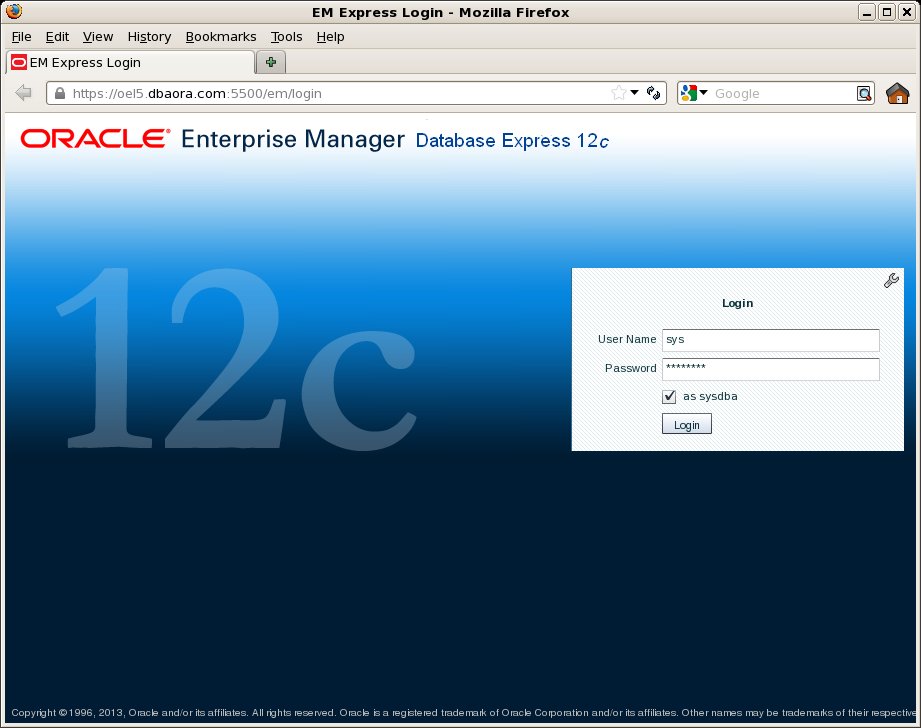This screenshot has width=921, height=728.
Task: Open the Help menu
Action: (x=330, y=36)
